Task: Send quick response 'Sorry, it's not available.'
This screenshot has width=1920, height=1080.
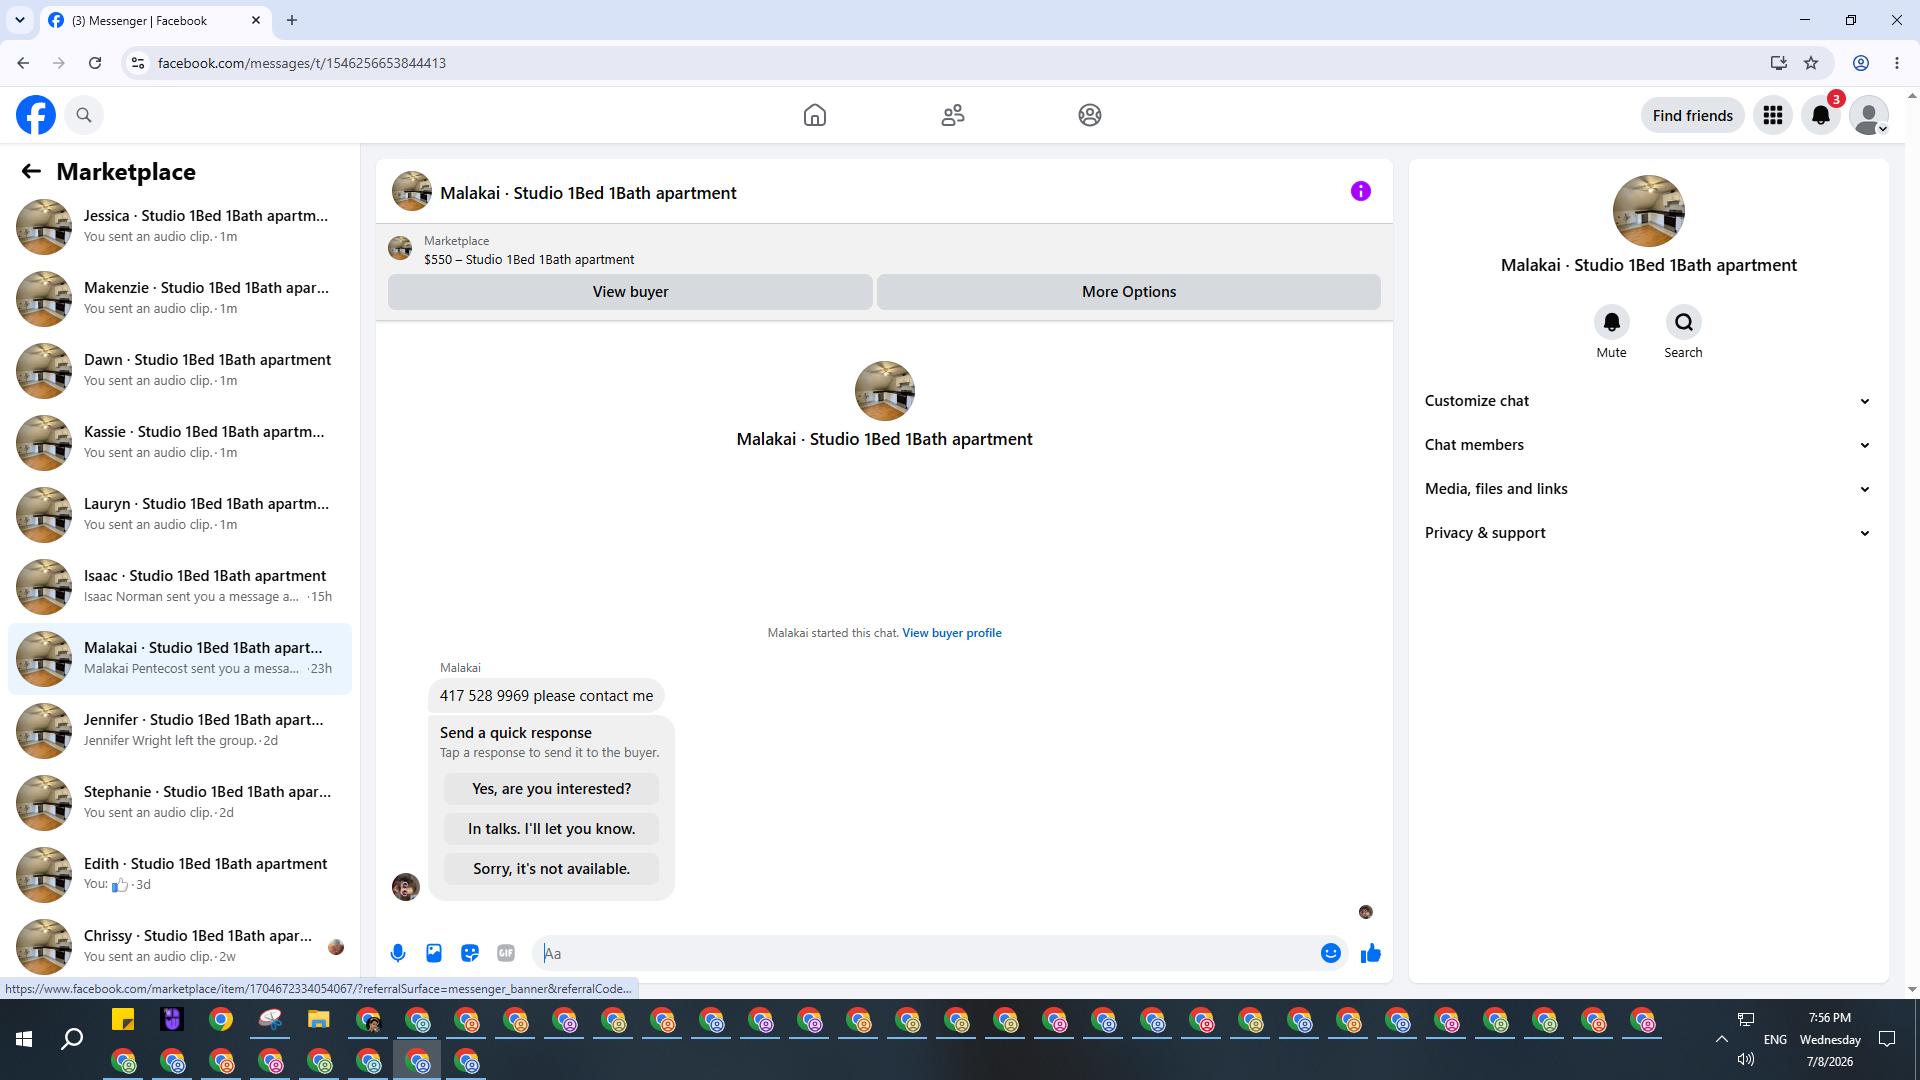Action: click(x=552, y=869)
